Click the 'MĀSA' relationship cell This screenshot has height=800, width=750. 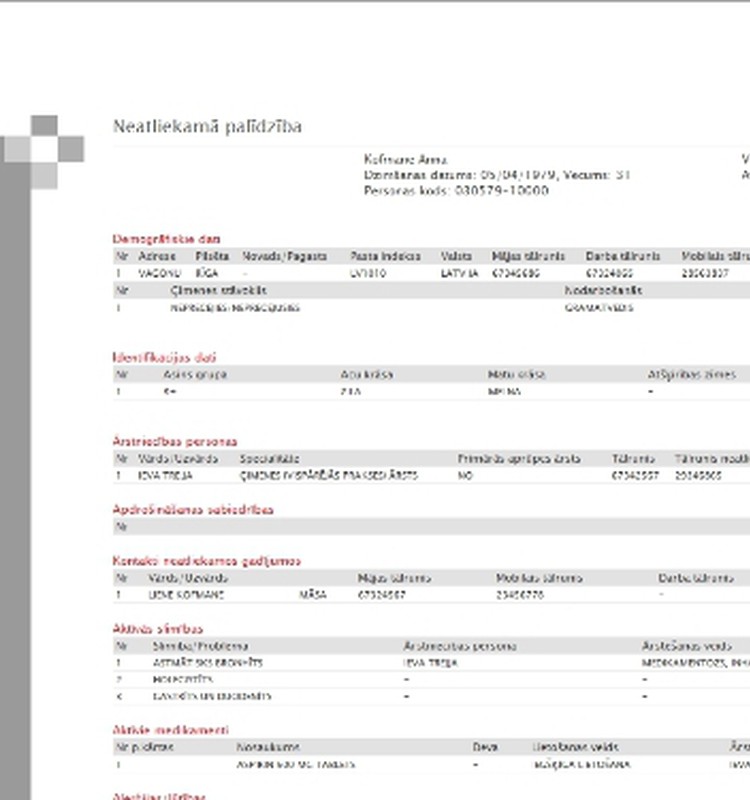[313, 595]
